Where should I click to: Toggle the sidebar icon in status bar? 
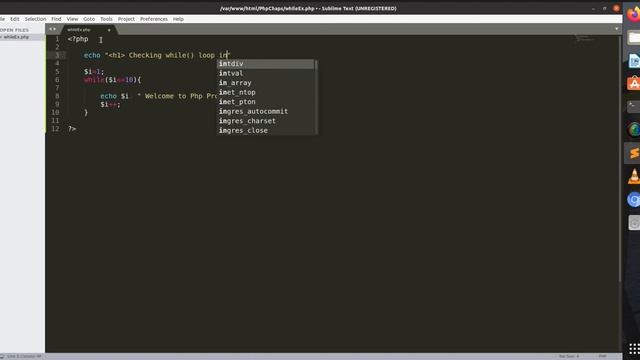[x=2, y=356]
